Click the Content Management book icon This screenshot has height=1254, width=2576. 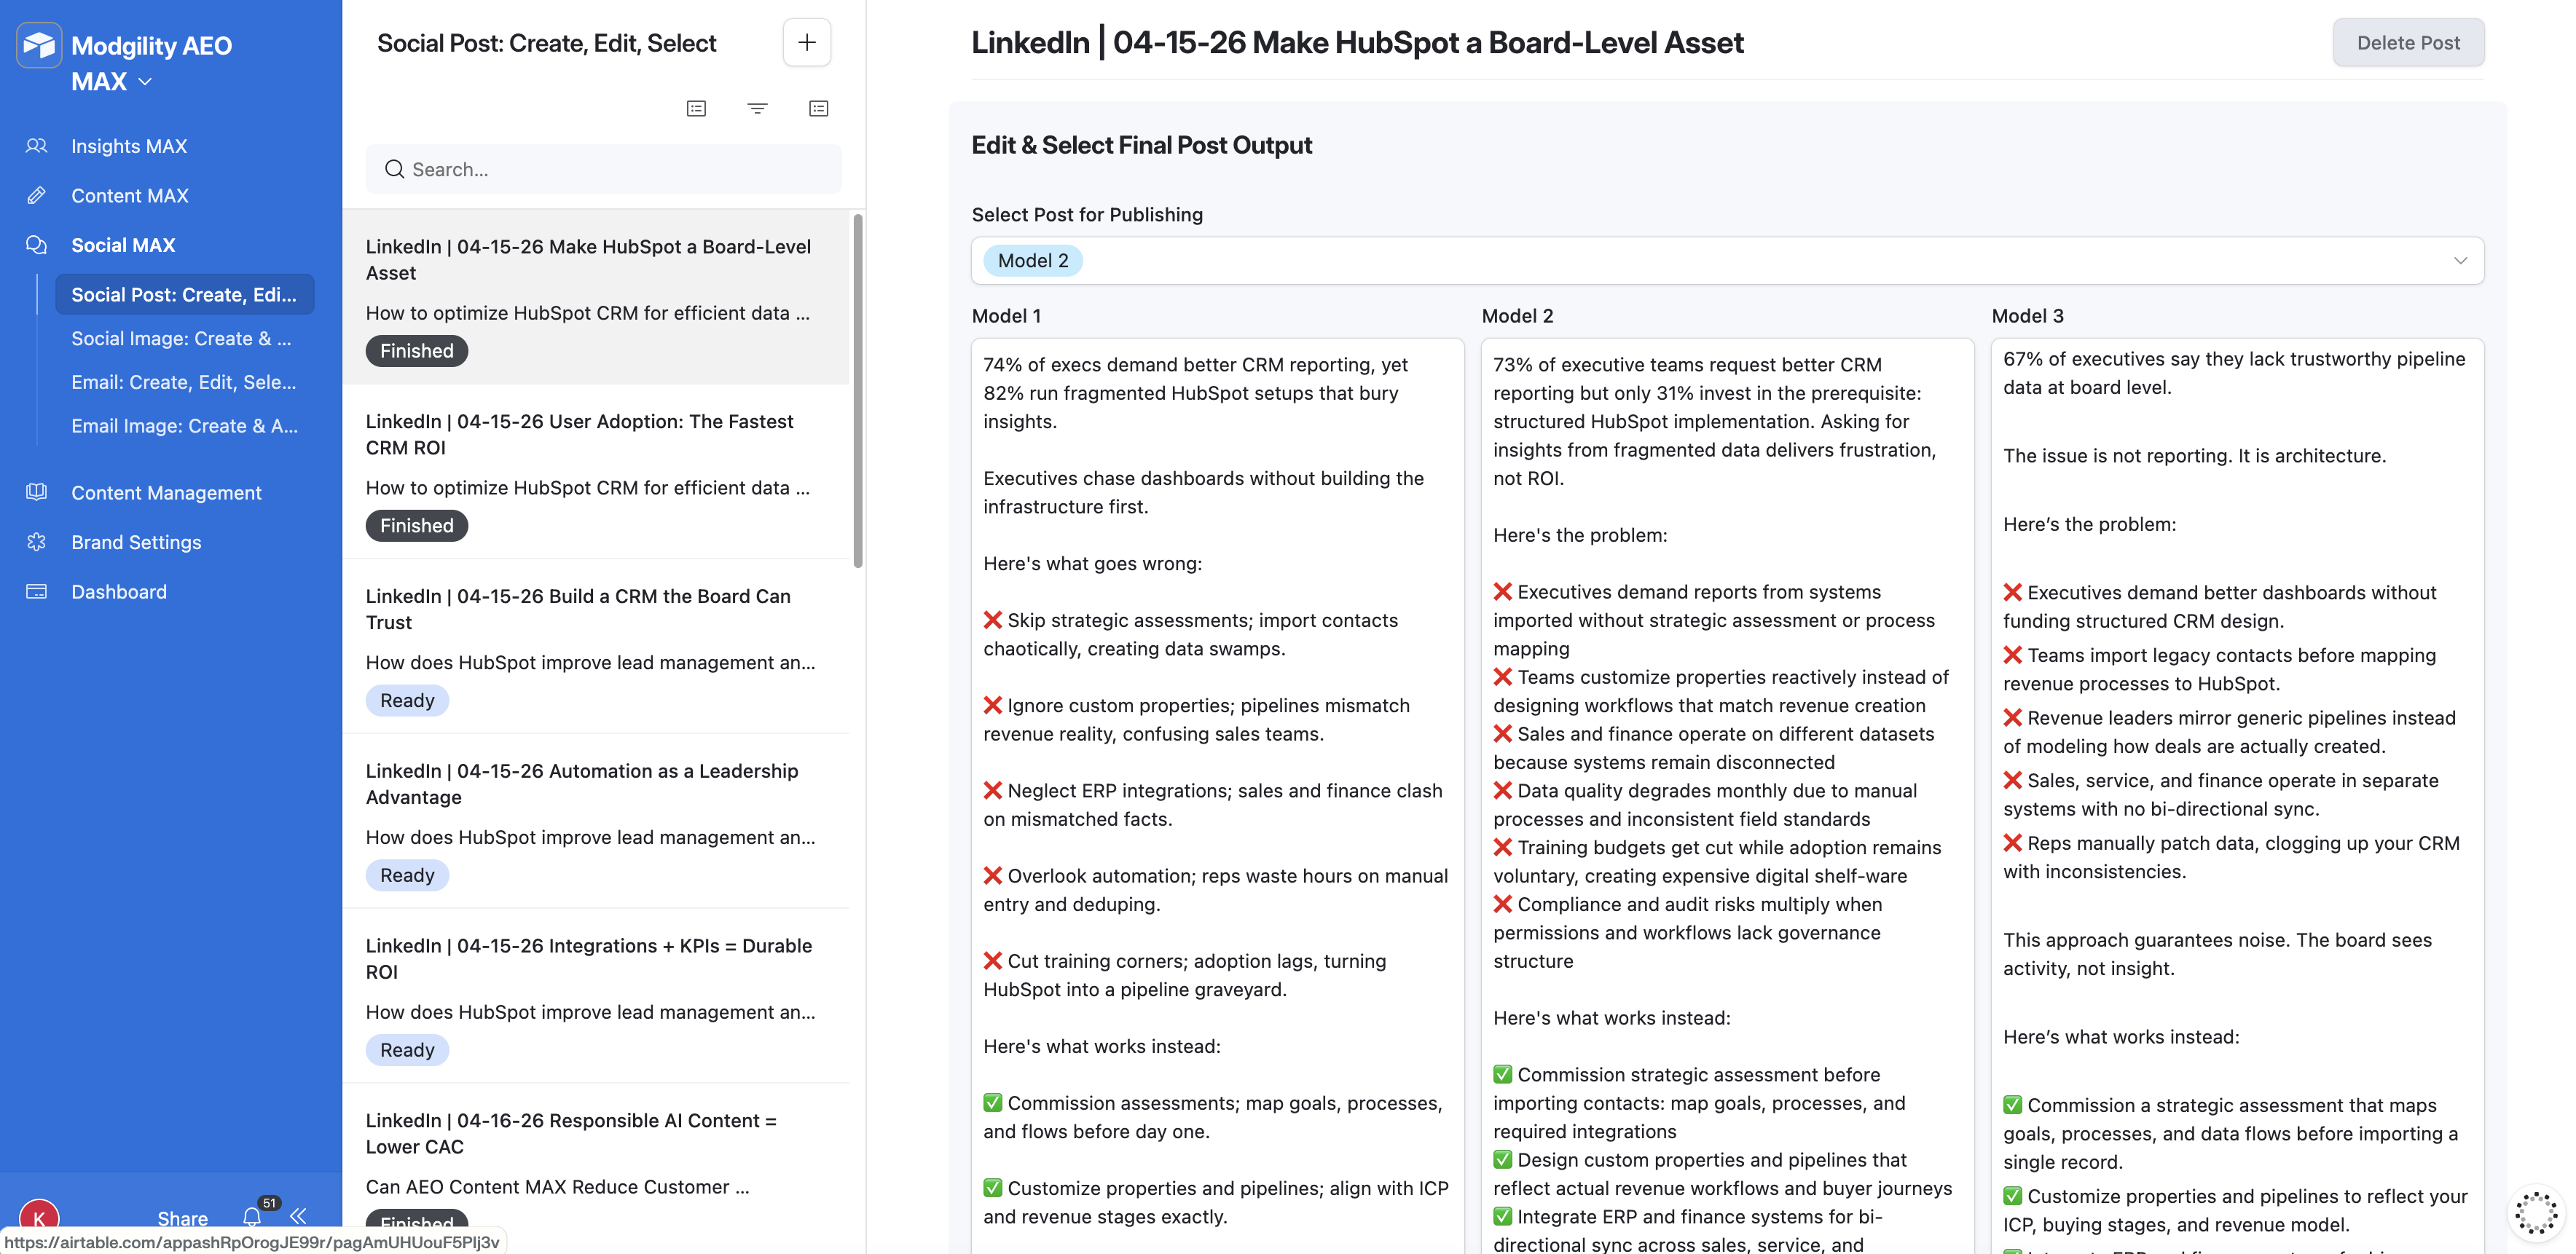37,492
